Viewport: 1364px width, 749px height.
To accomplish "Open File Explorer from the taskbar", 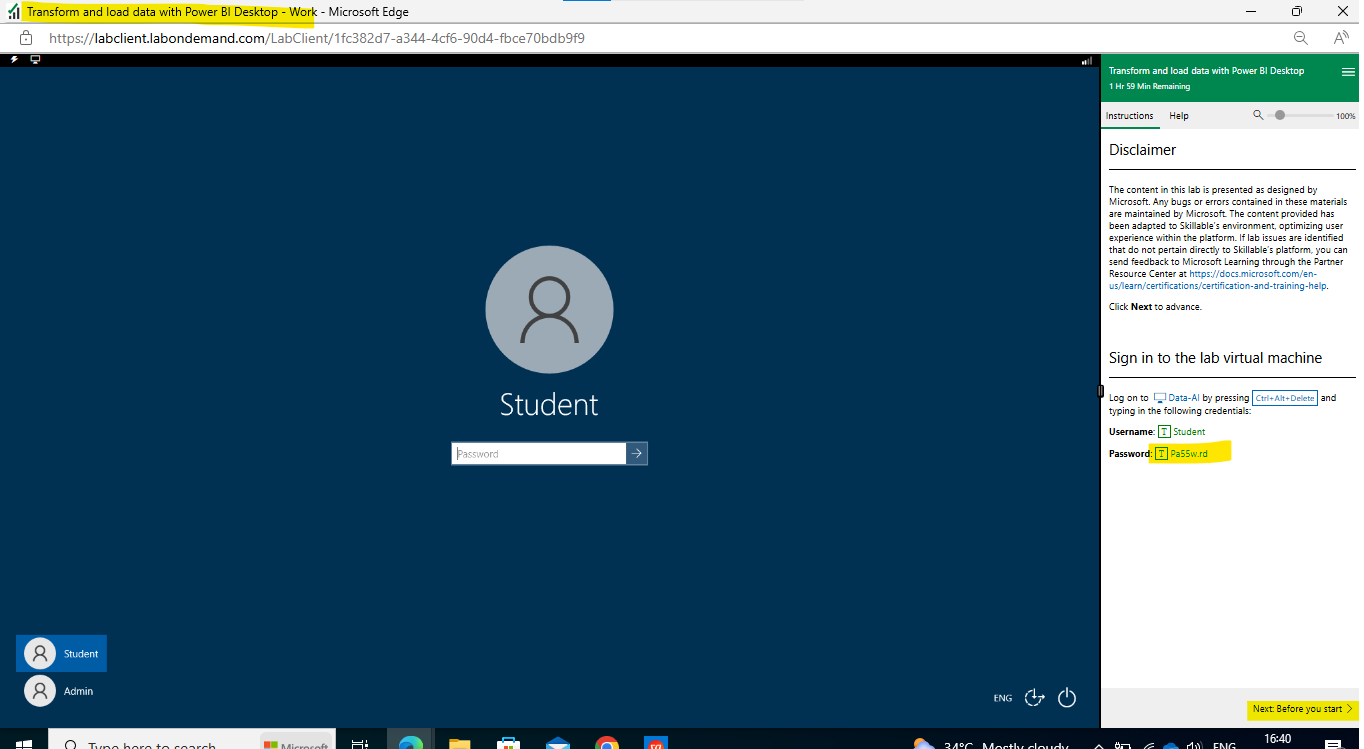I will pos(459,744).
